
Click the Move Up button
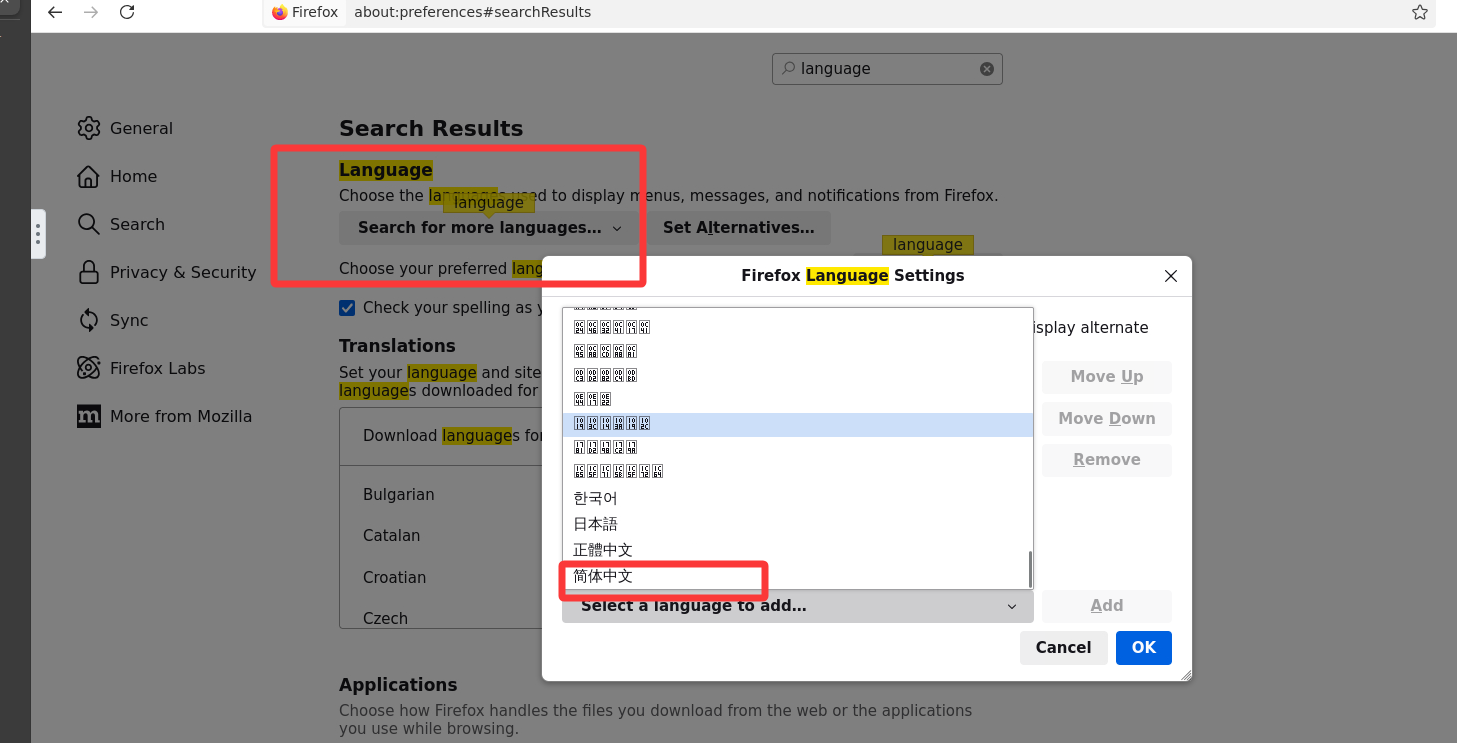click(x=1107, y=377)
